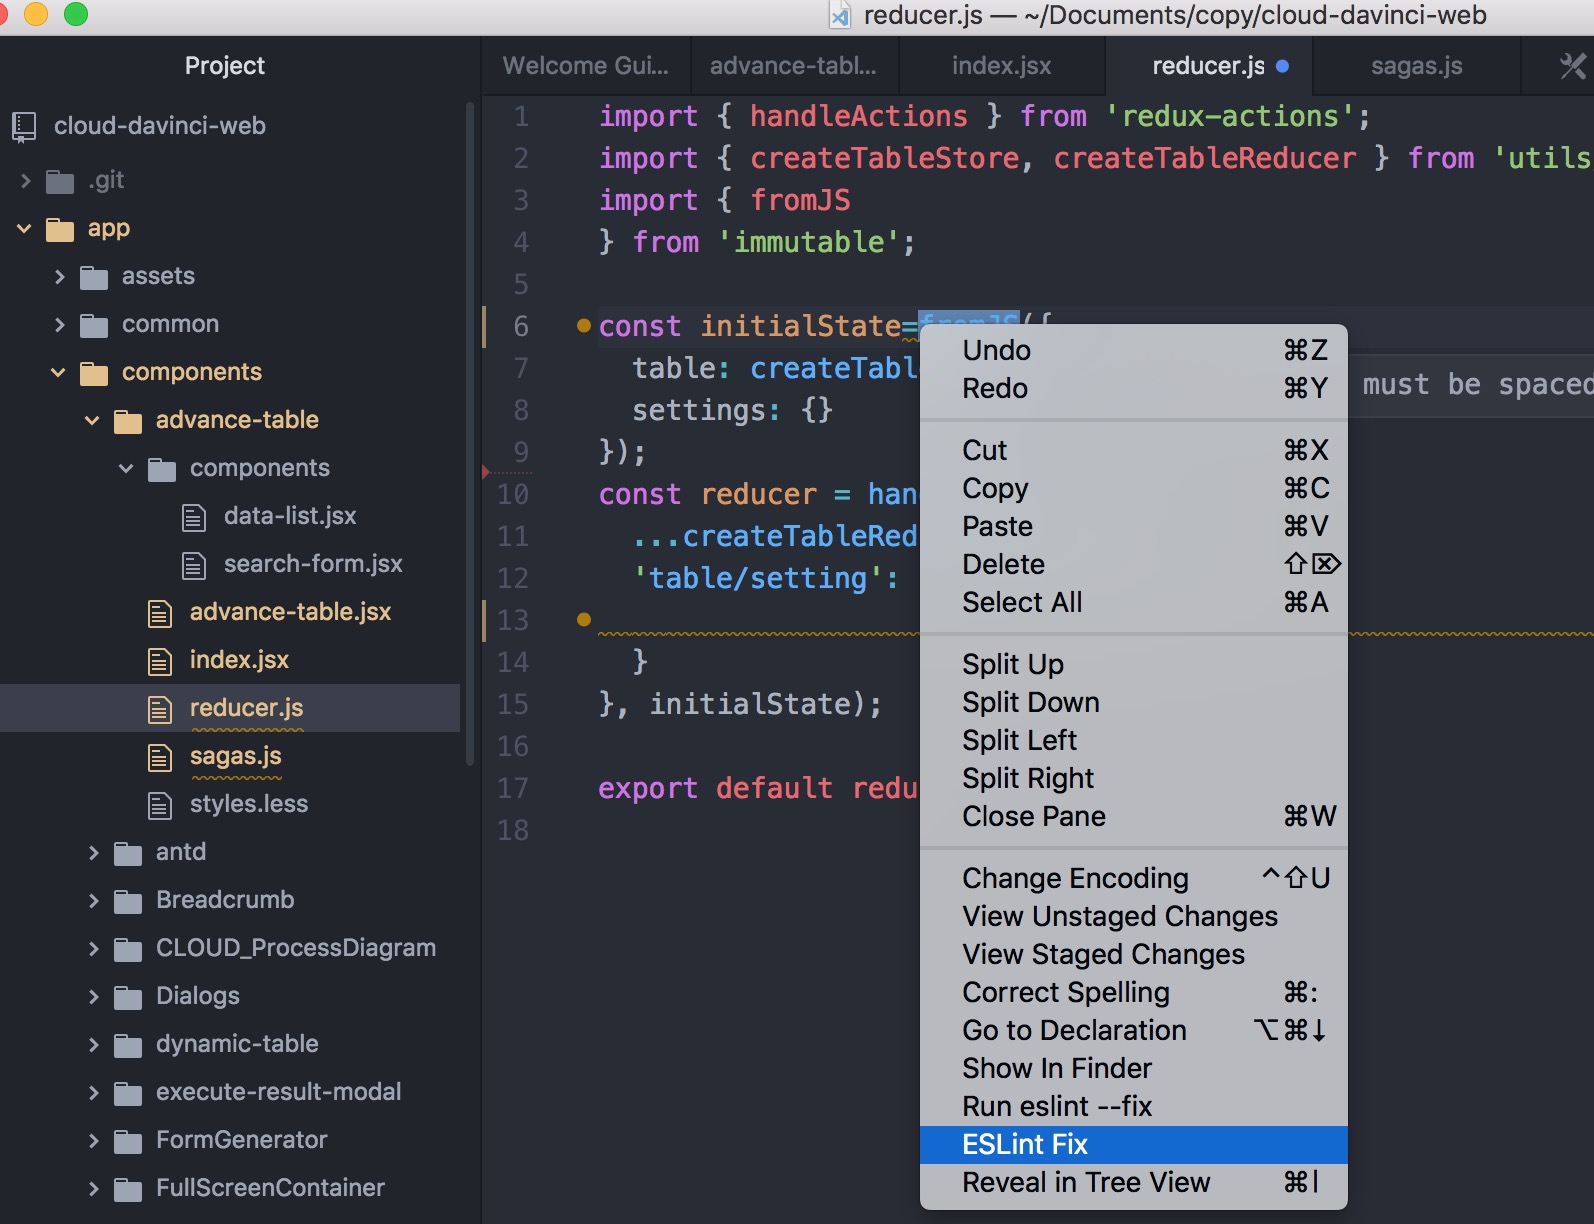Image resolution: width=1594 pixels, height=1224 pixels.
Task: Choose View Unstaged Changes entry
Action: (1133, 917)
